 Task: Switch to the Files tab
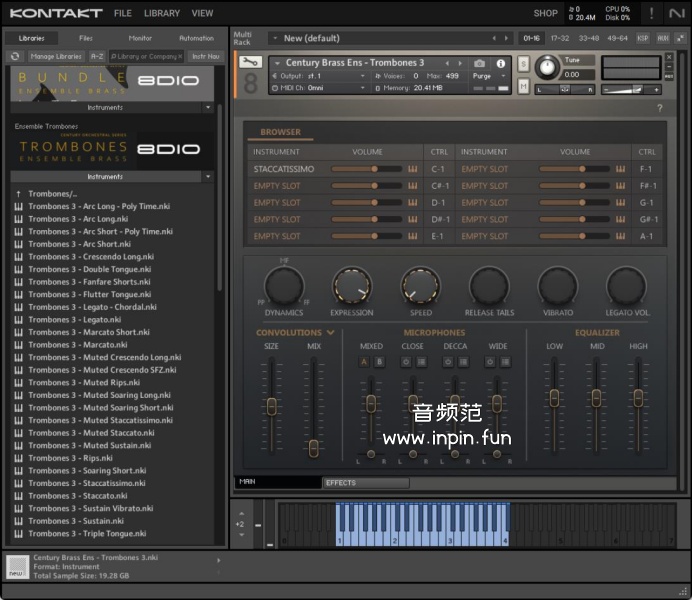(x=86, y=38)
